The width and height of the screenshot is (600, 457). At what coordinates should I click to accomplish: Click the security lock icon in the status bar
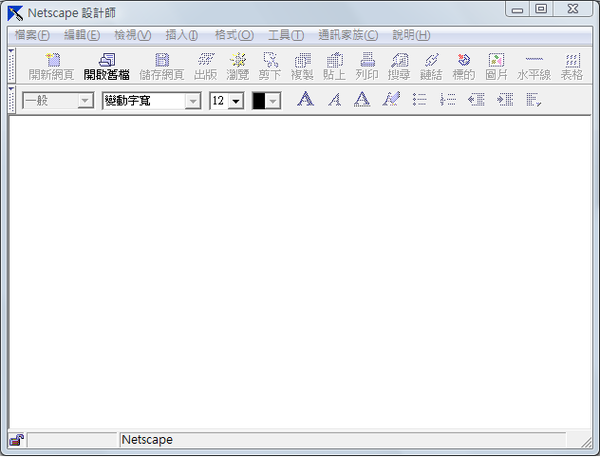[16, 440]
